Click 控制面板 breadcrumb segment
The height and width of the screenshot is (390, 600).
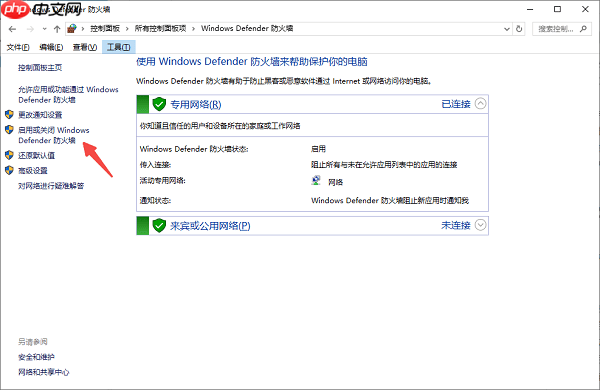click(105, 29)
